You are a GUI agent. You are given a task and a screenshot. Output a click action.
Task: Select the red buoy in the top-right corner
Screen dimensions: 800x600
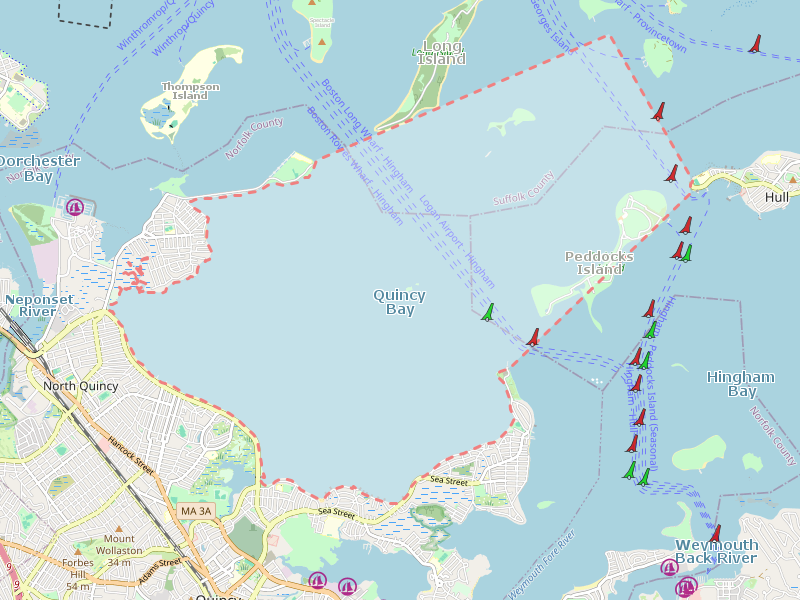point(755,44)
